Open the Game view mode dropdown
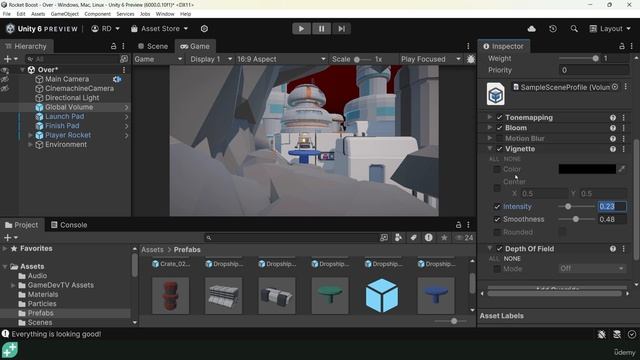The height and width of the screenshot is (360, 640). click(x=158, y=59)
